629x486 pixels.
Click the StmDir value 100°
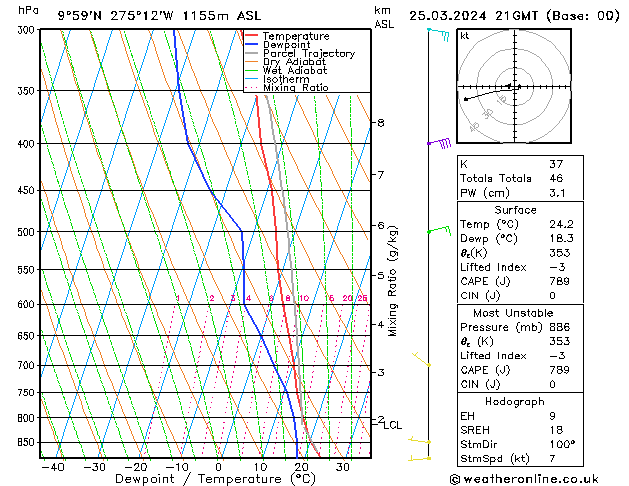pos(562,445)
